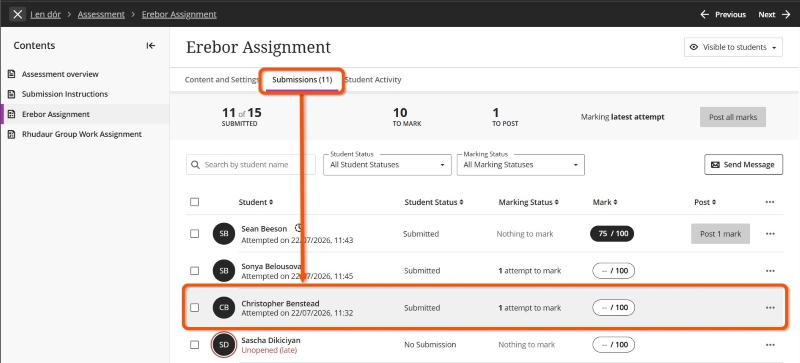The height and width of the screenshot is (363, 800).
Task: Click the Assessment overview document icon
Action: 12,74
